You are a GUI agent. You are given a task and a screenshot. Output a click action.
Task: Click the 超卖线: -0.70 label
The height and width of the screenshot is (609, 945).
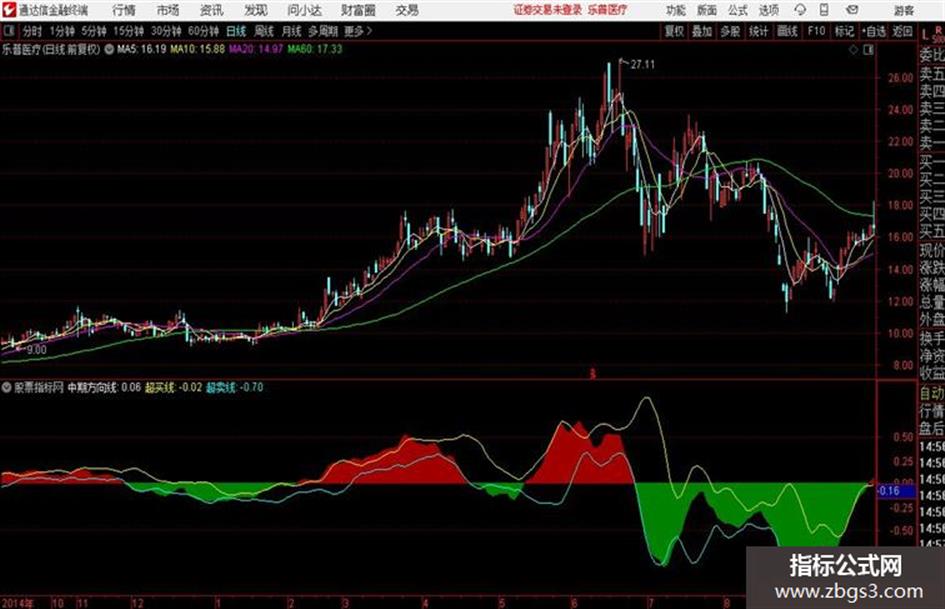(235, 387)
